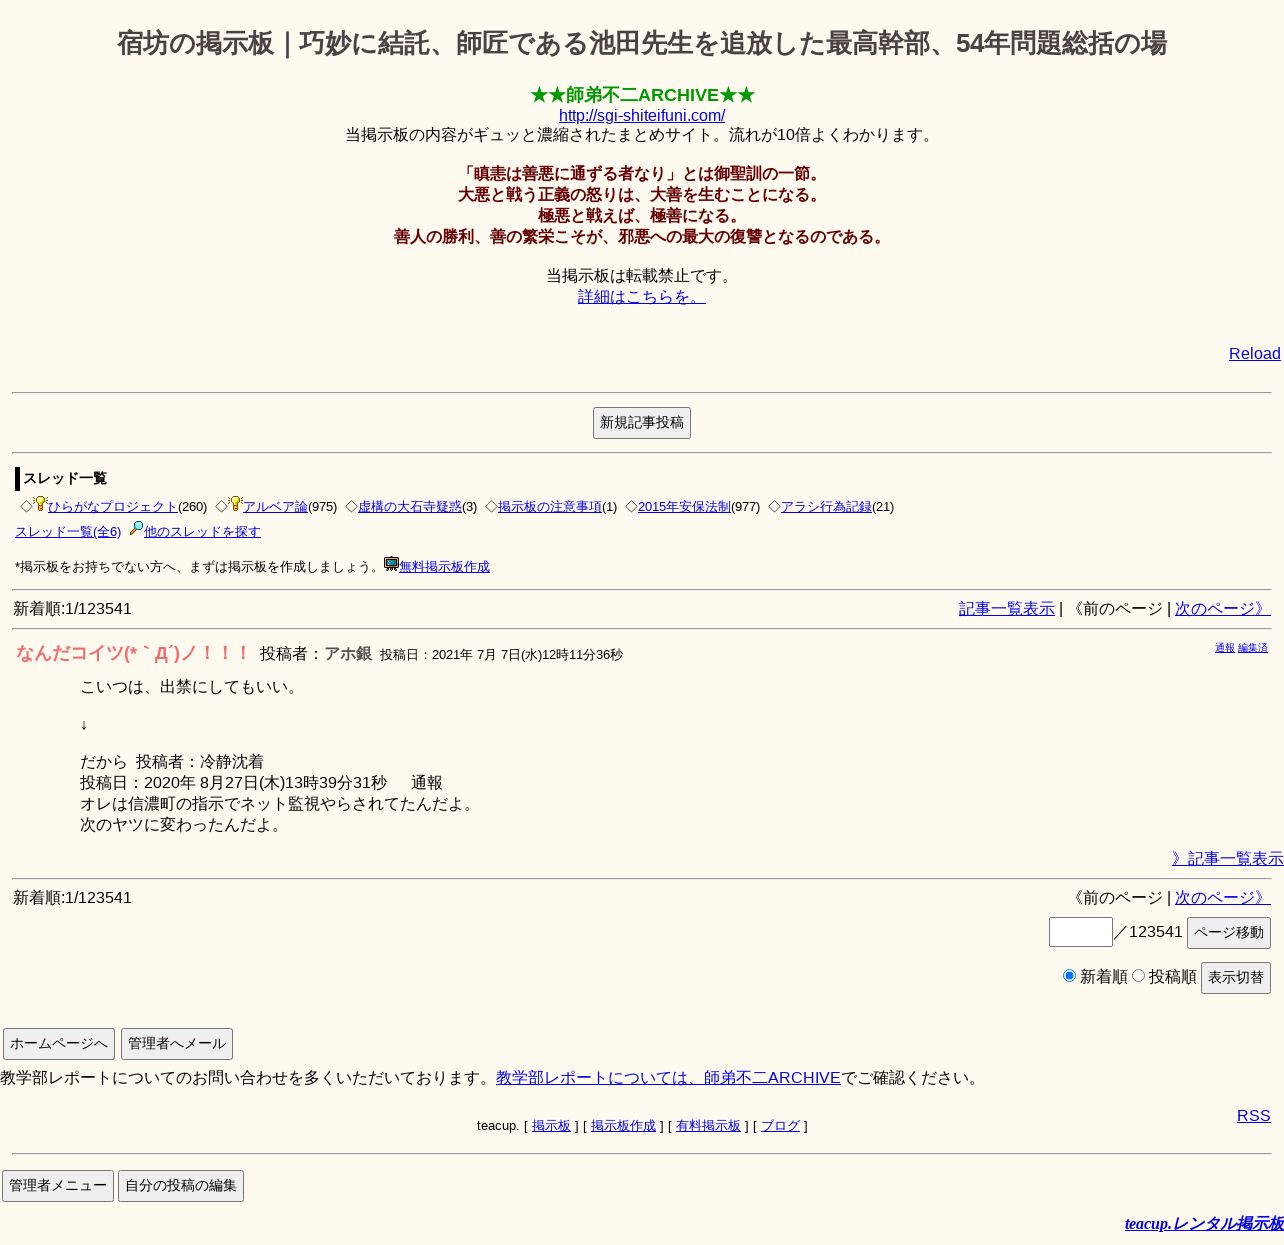1284x1245 pixels.
Task: Open the sgi-shiteifuni.com link
Action: (x=642, y=116)
